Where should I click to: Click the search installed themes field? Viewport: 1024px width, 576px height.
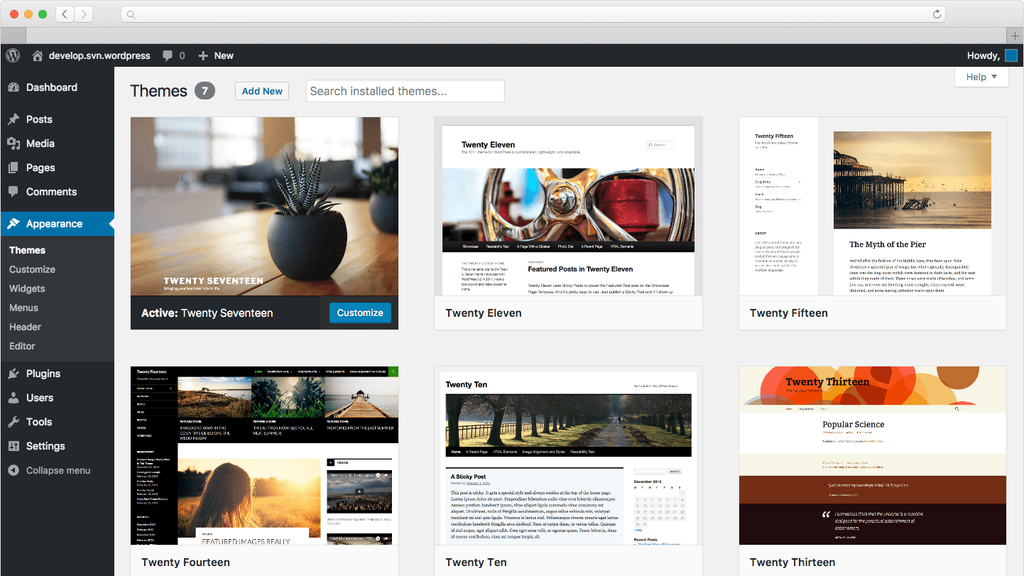[404, 90]
